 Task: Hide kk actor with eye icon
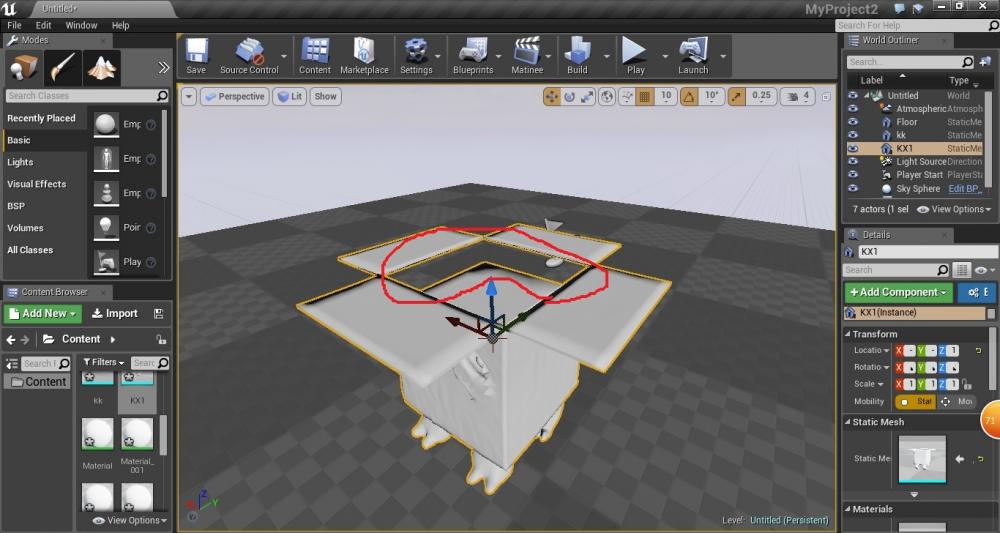coord(853,135)
